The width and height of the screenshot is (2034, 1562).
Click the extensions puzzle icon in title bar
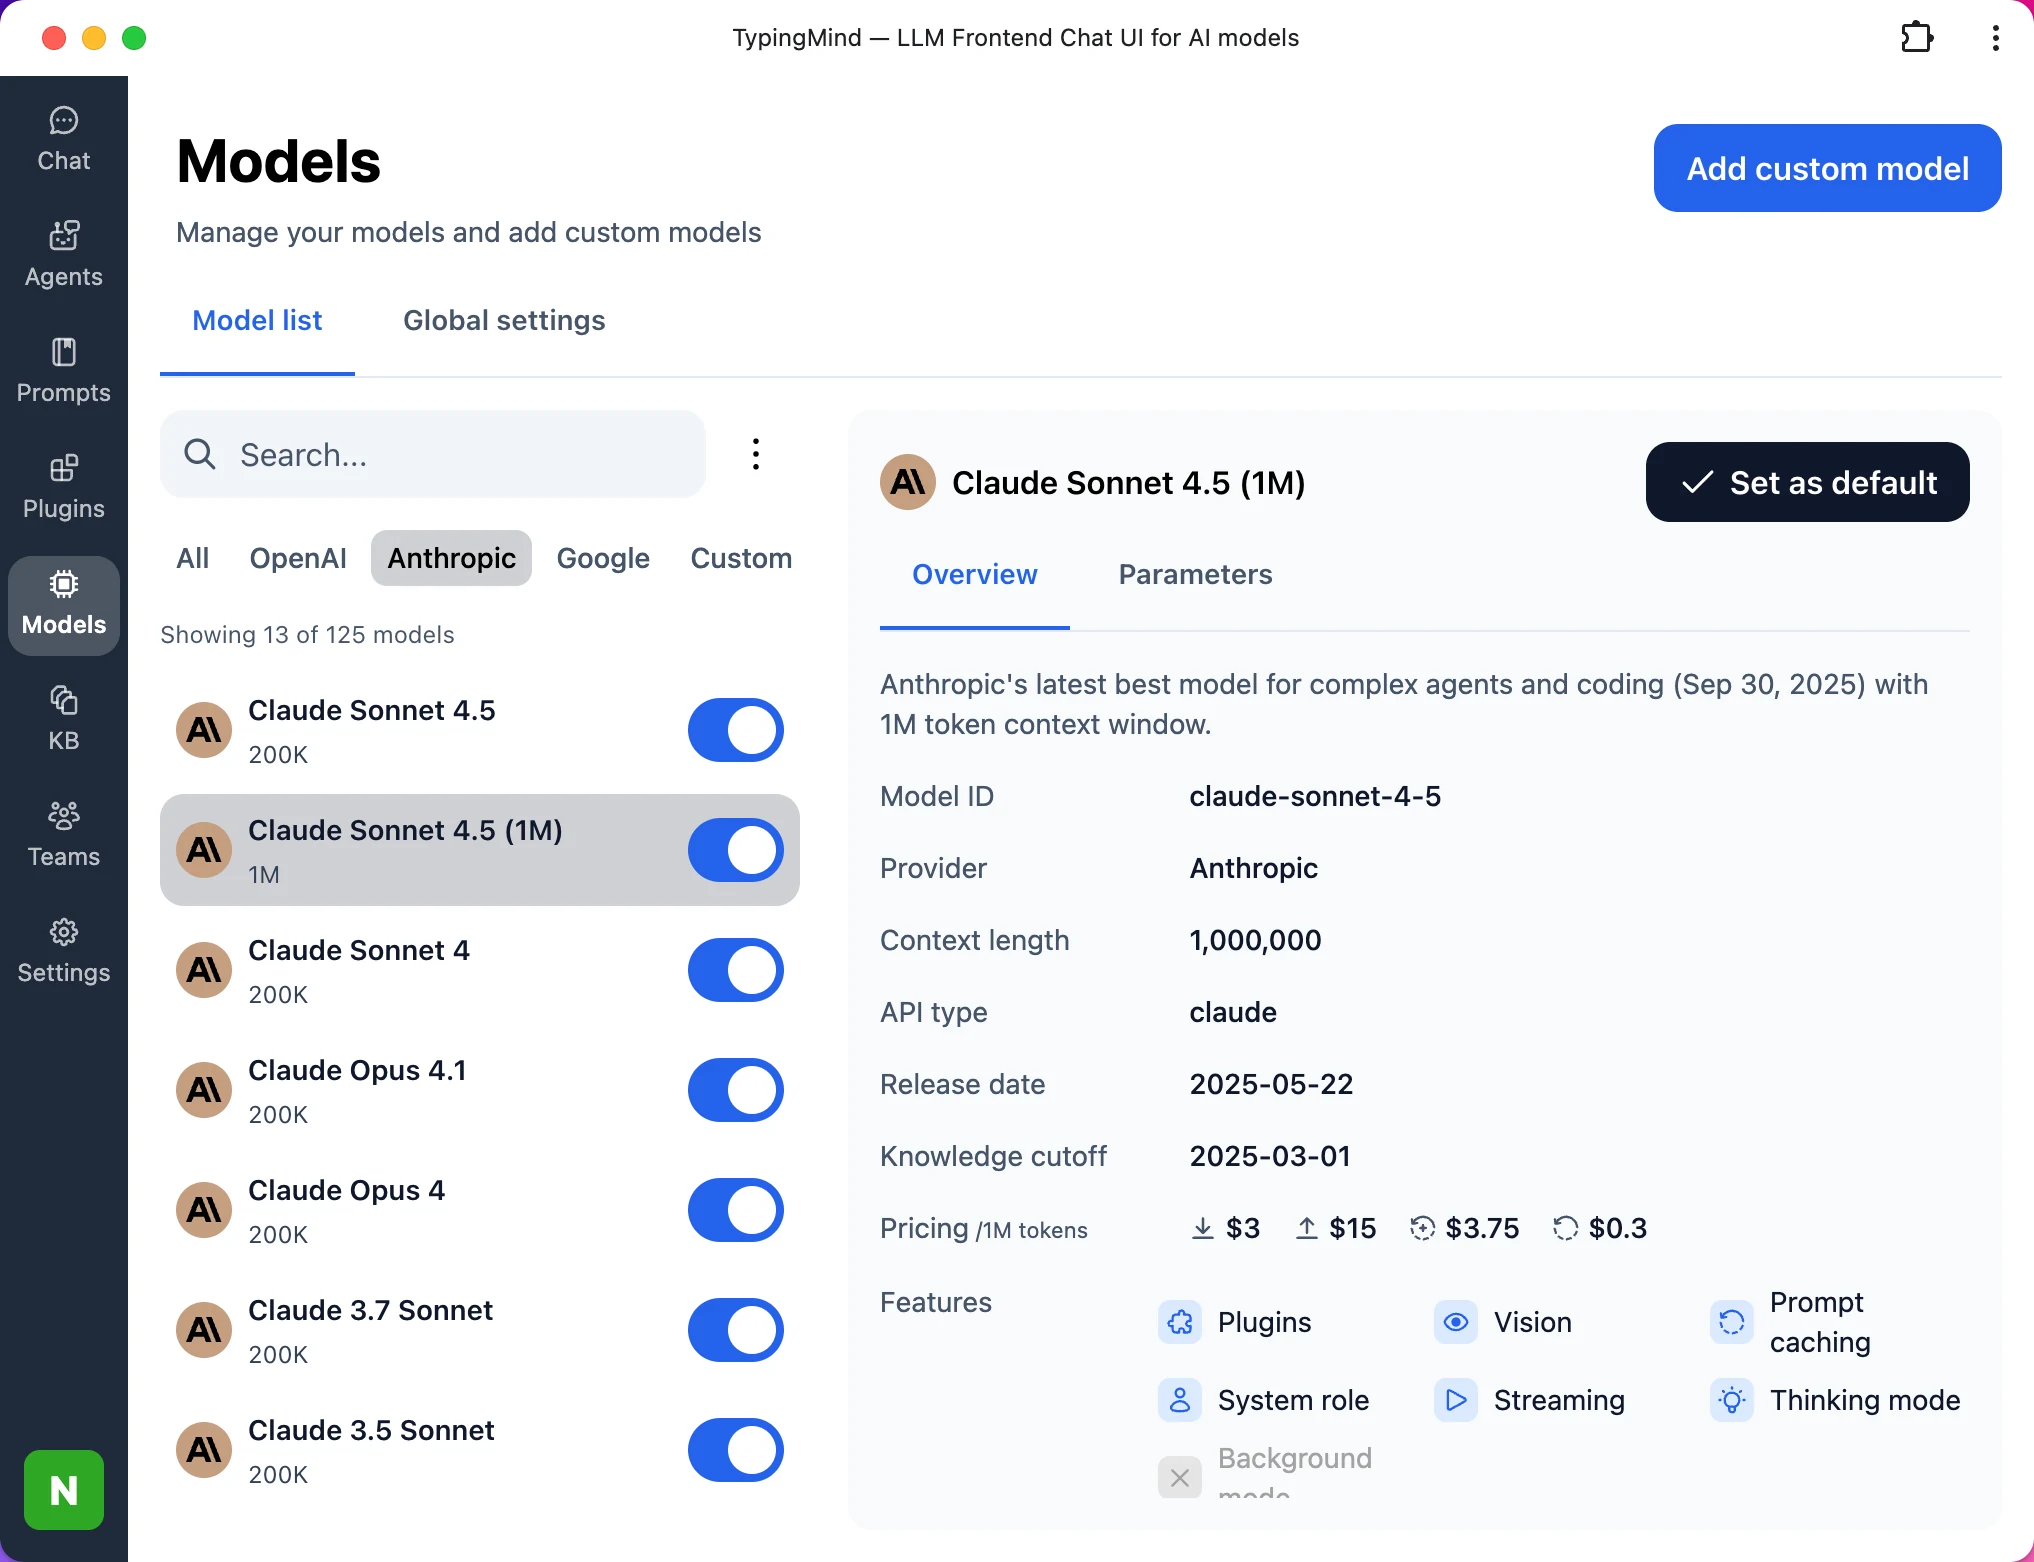(x=1917, y=38)
